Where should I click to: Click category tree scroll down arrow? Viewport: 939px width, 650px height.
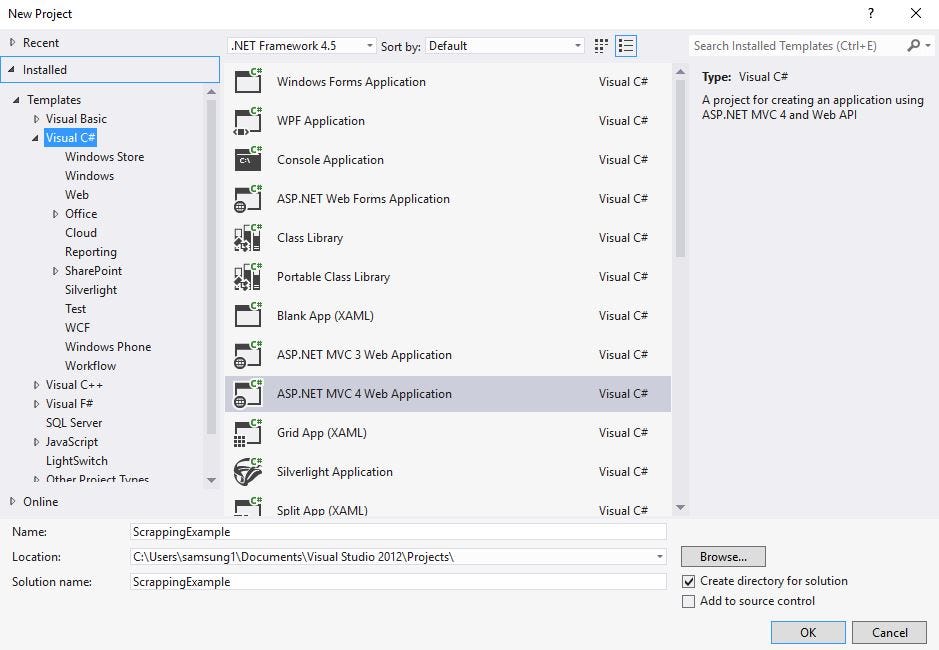tap(211, 480)
